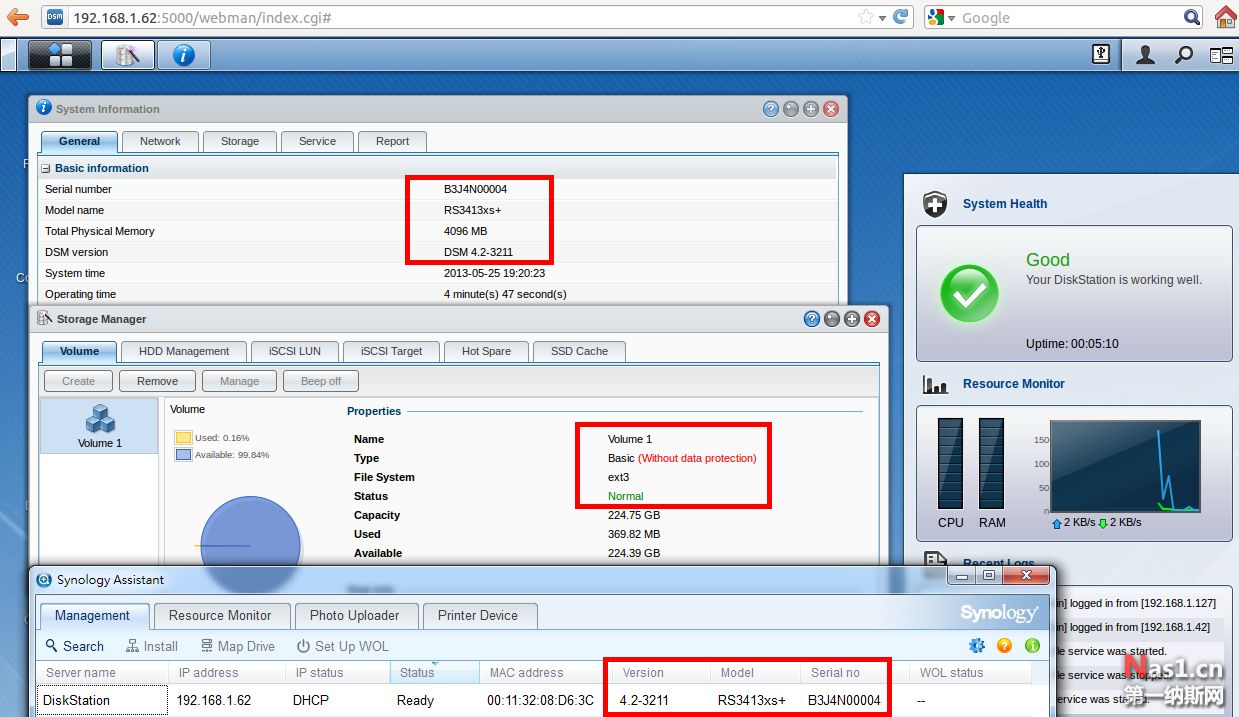
Task: Open Storage Manager from the DSM taskbar
Action: click(x=127, y=55)
